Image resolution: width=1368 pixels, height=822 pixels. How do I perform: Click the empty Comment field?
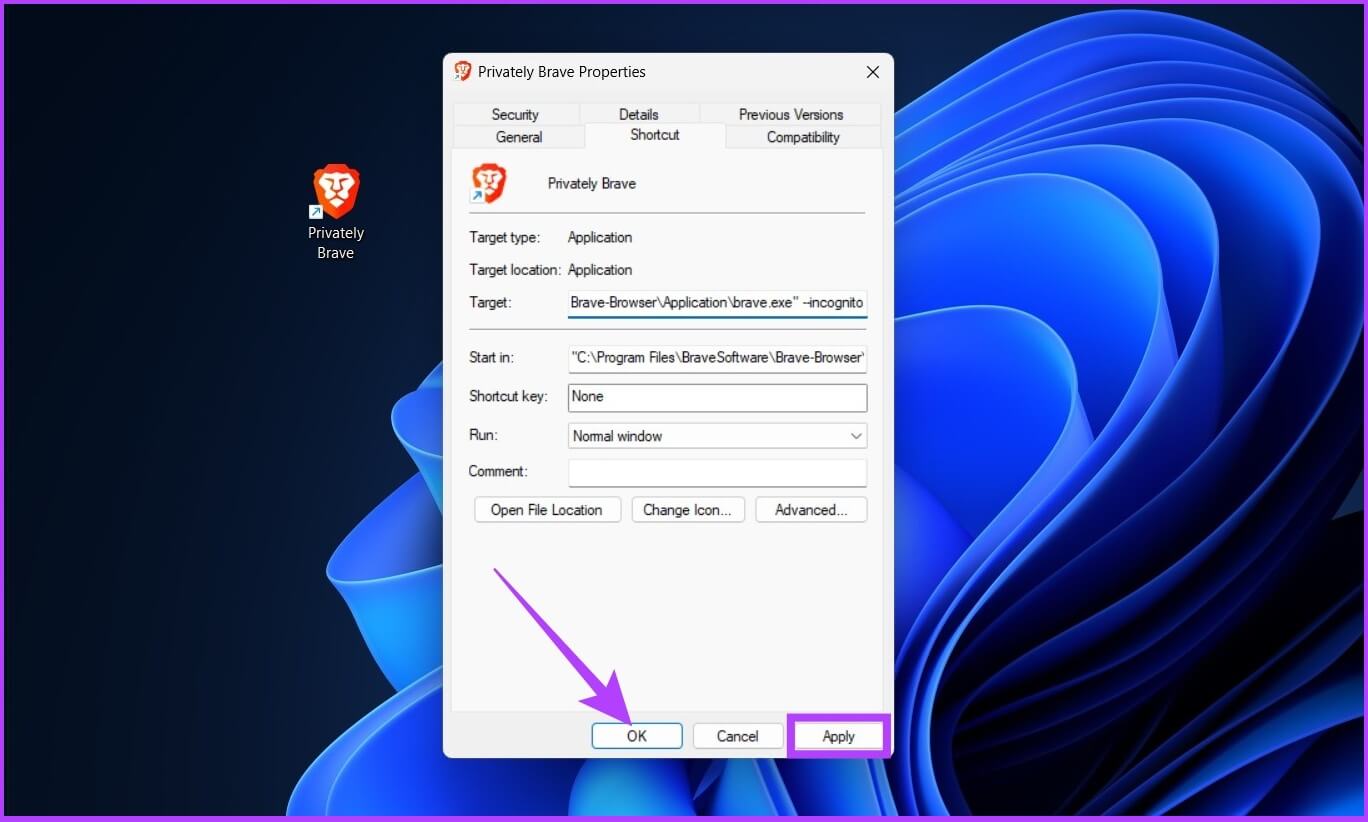(x=717, y=472)
